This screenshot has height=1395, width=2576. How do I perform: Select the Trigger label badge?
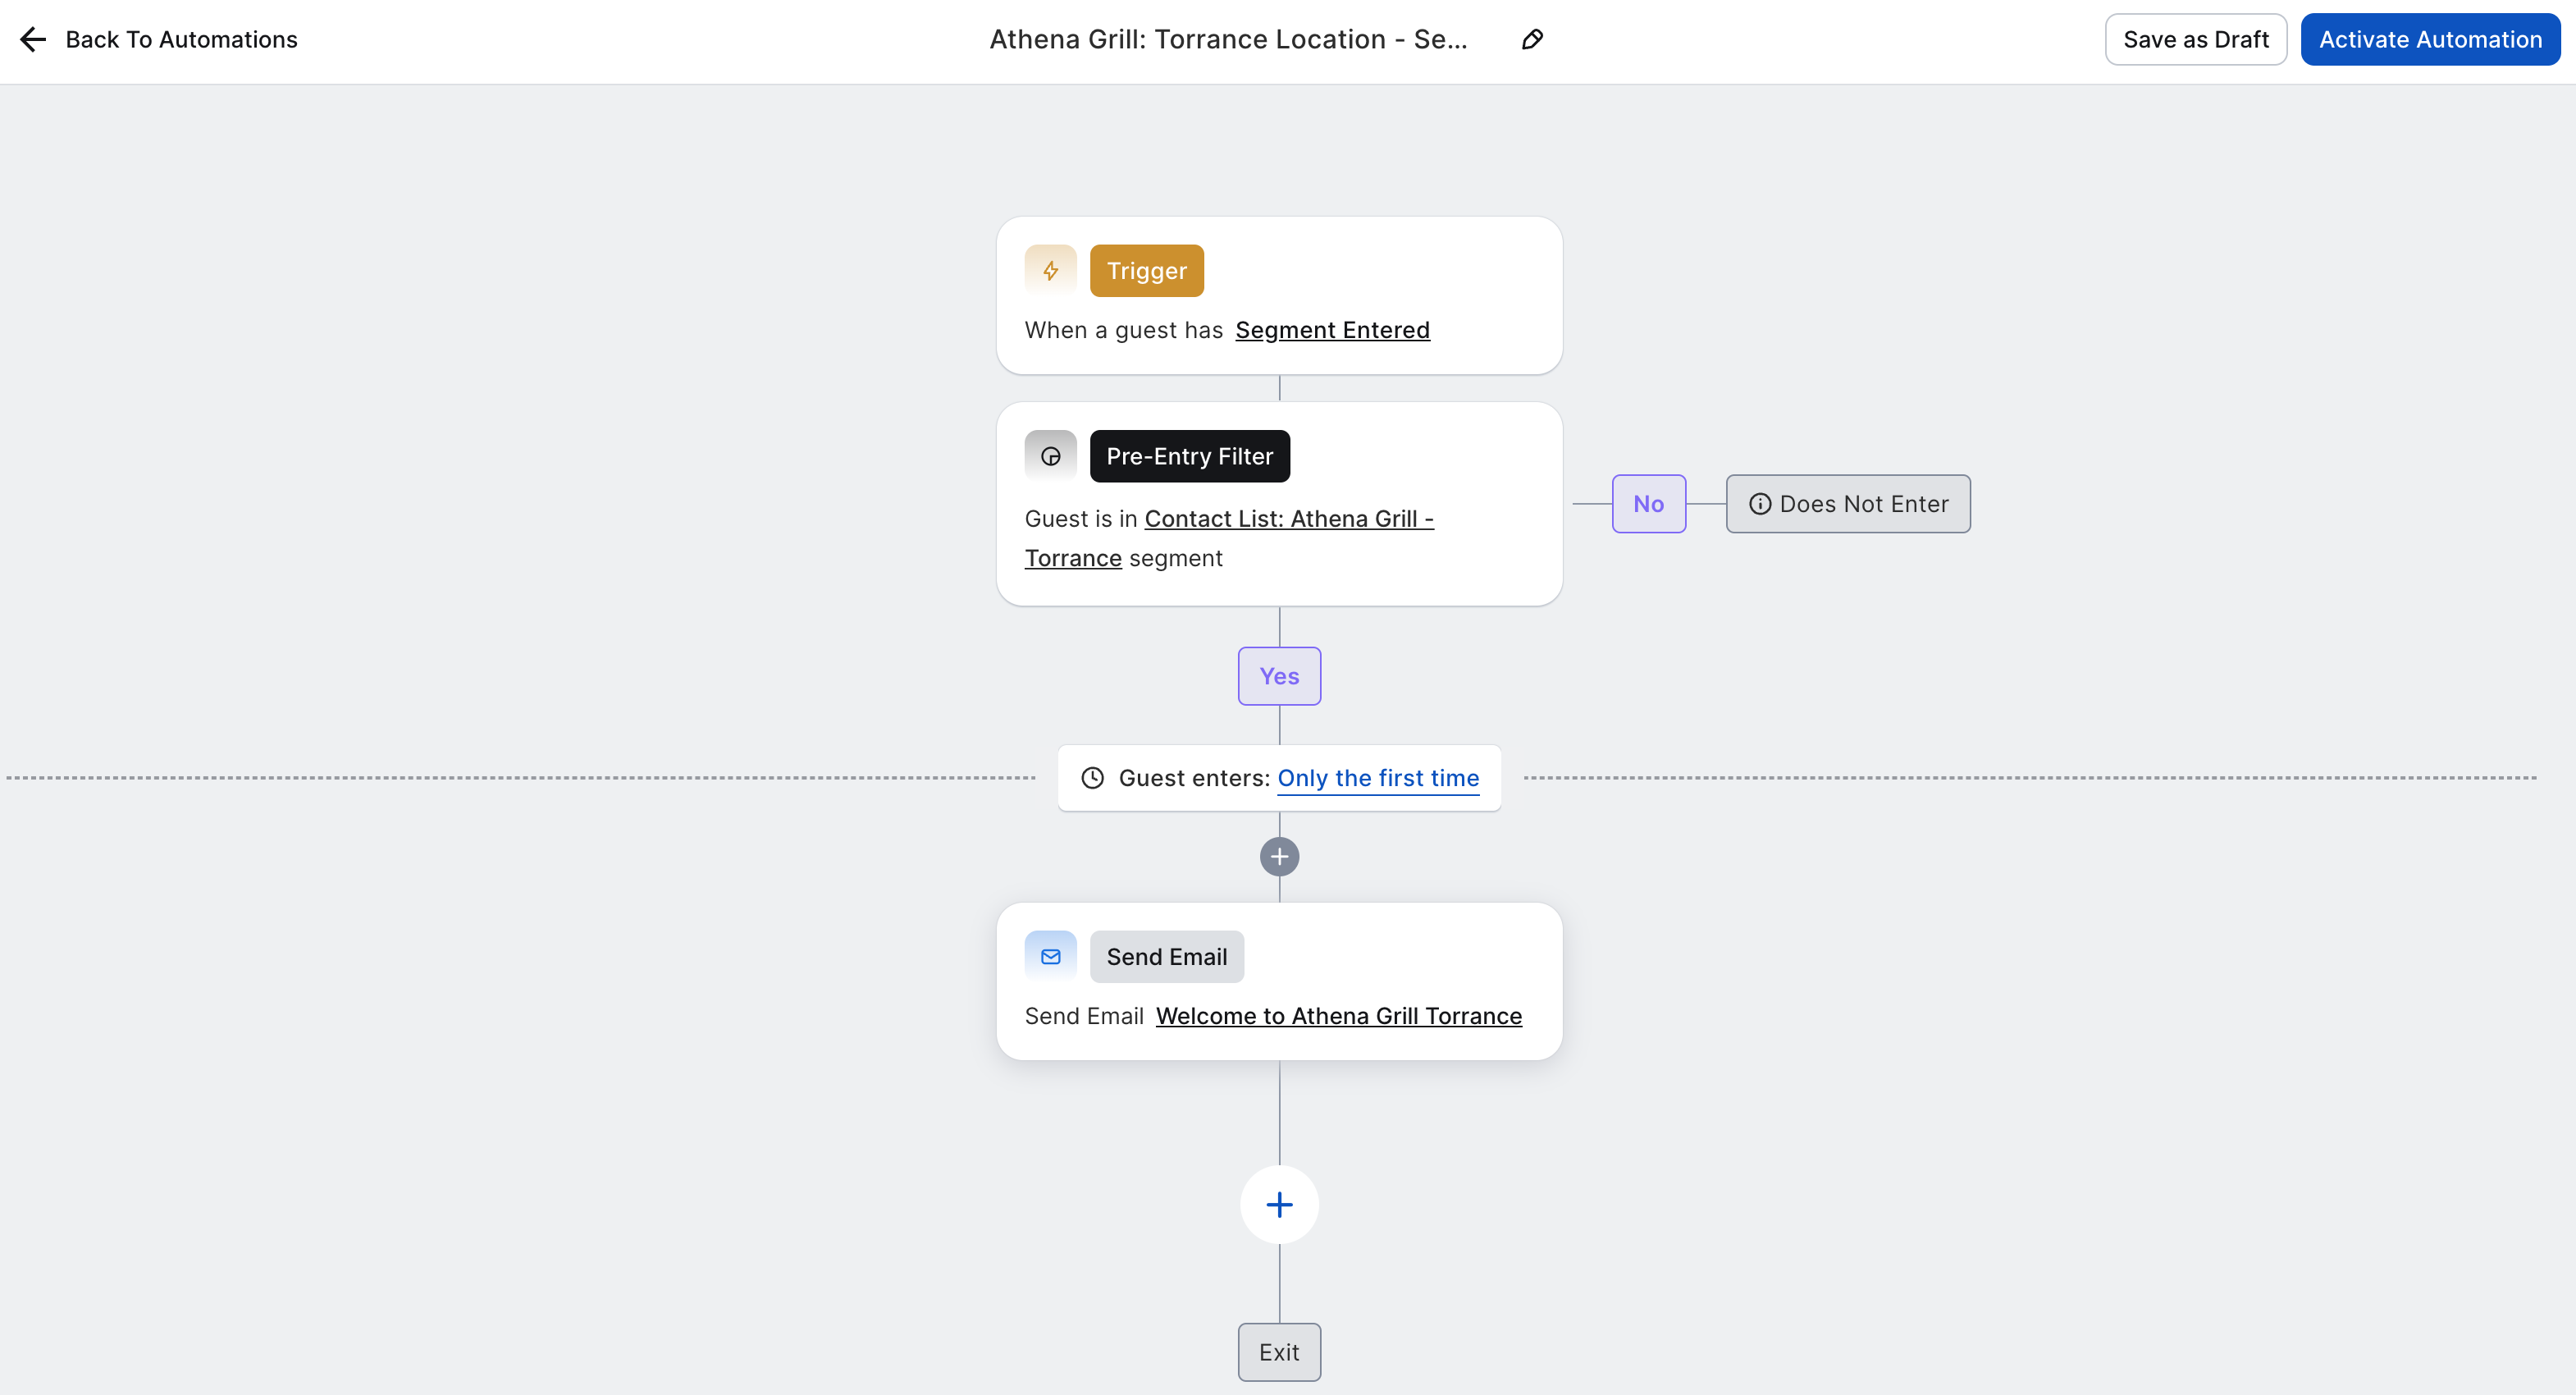(x=1146, y=270)
